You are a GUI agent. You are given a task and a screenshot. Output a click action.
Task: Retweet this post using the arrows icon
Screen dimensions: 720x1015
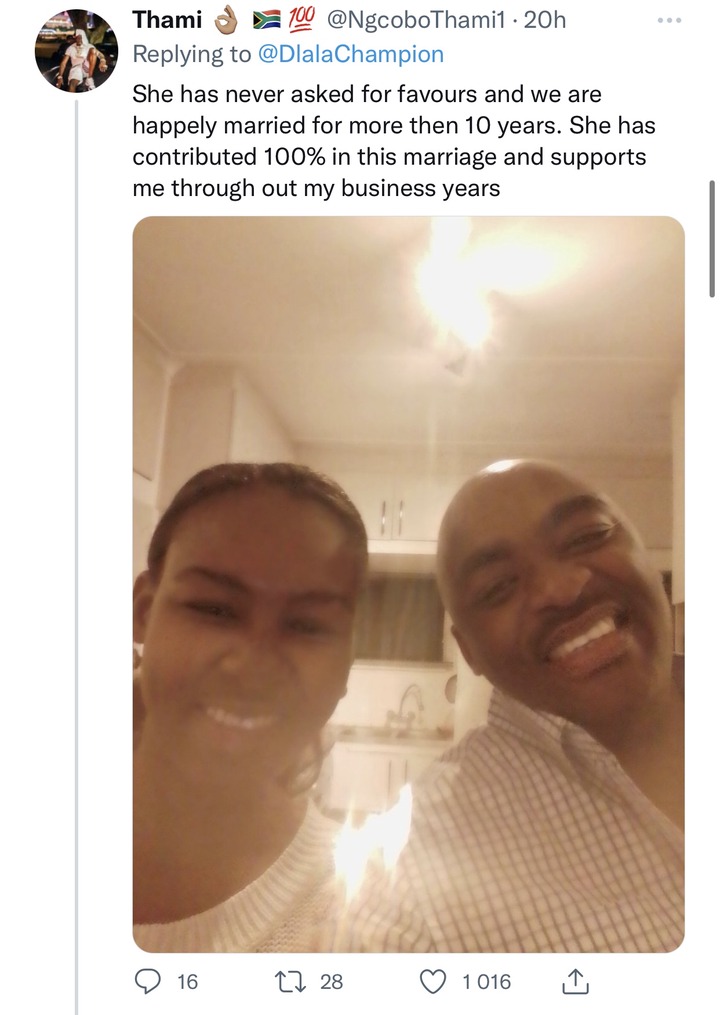296,981
